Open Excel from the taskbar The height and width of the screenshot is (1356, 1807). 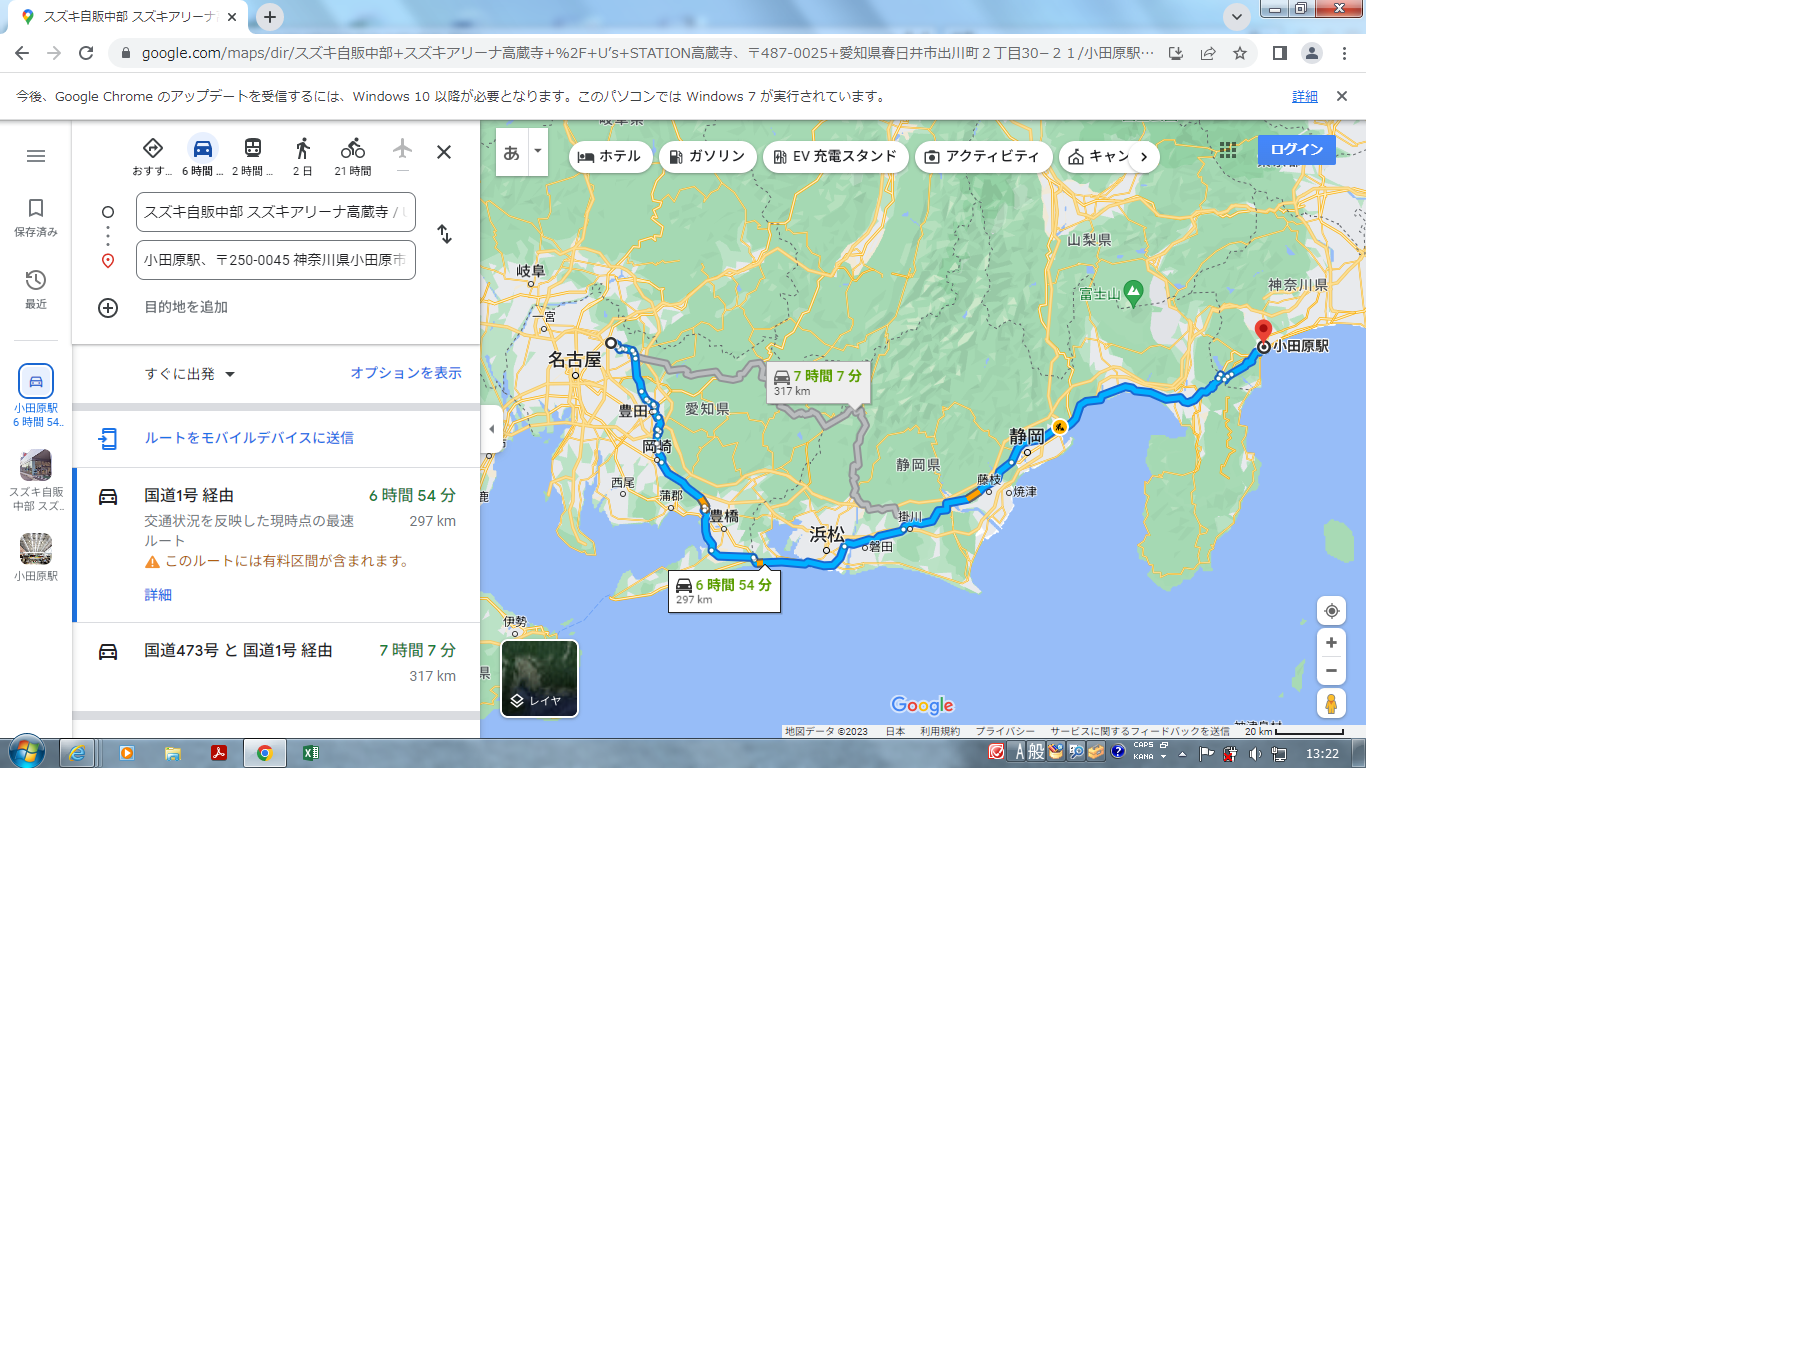311,753
